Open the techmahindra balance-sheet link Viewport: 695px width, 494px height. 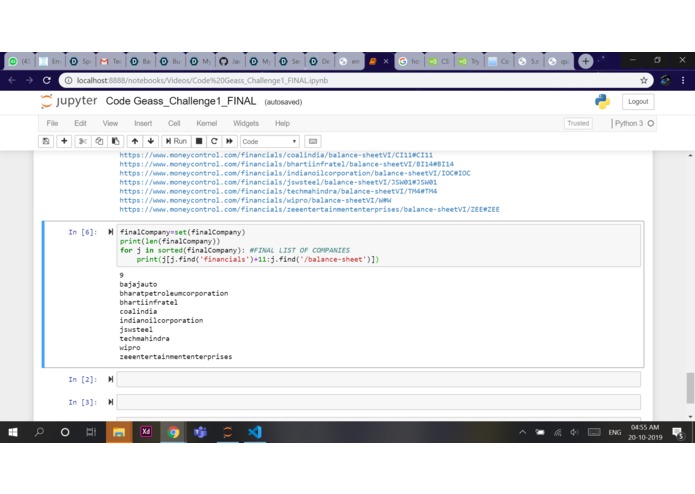click(x=278, y=191)
